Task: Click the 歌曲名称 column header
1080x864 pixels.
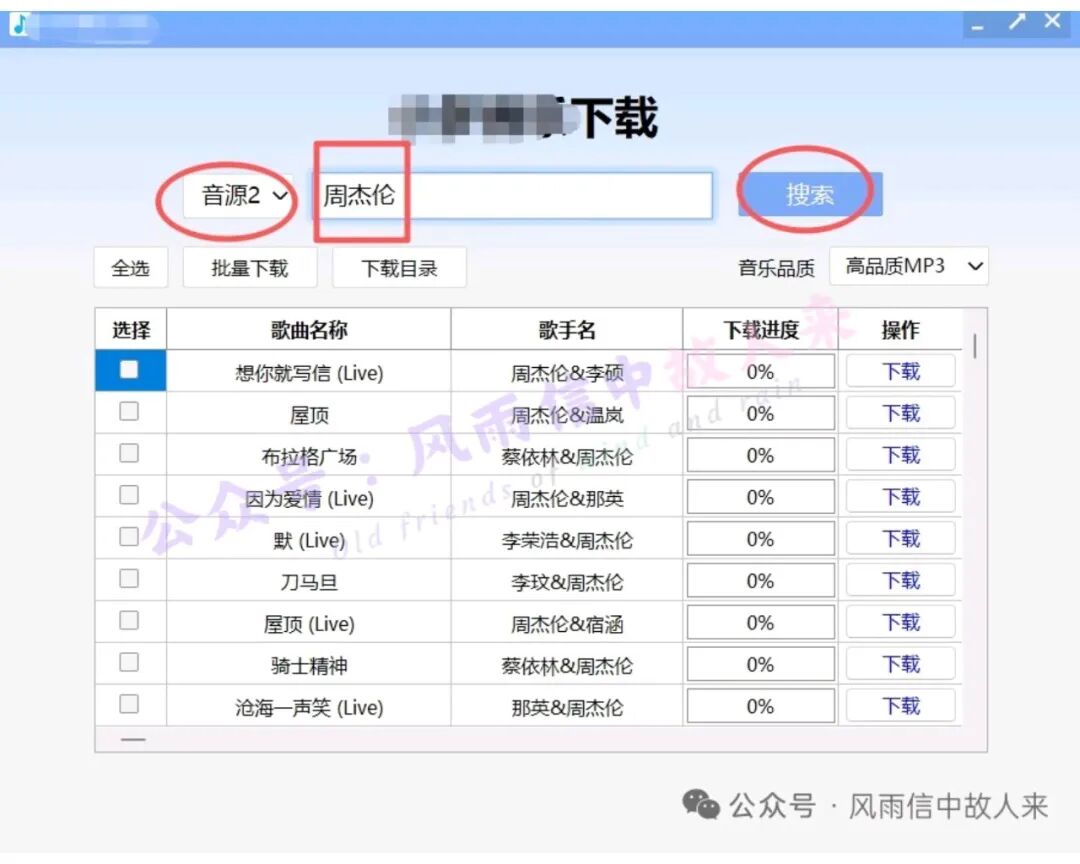Action: pyautogui.click(x=309, y=329)
